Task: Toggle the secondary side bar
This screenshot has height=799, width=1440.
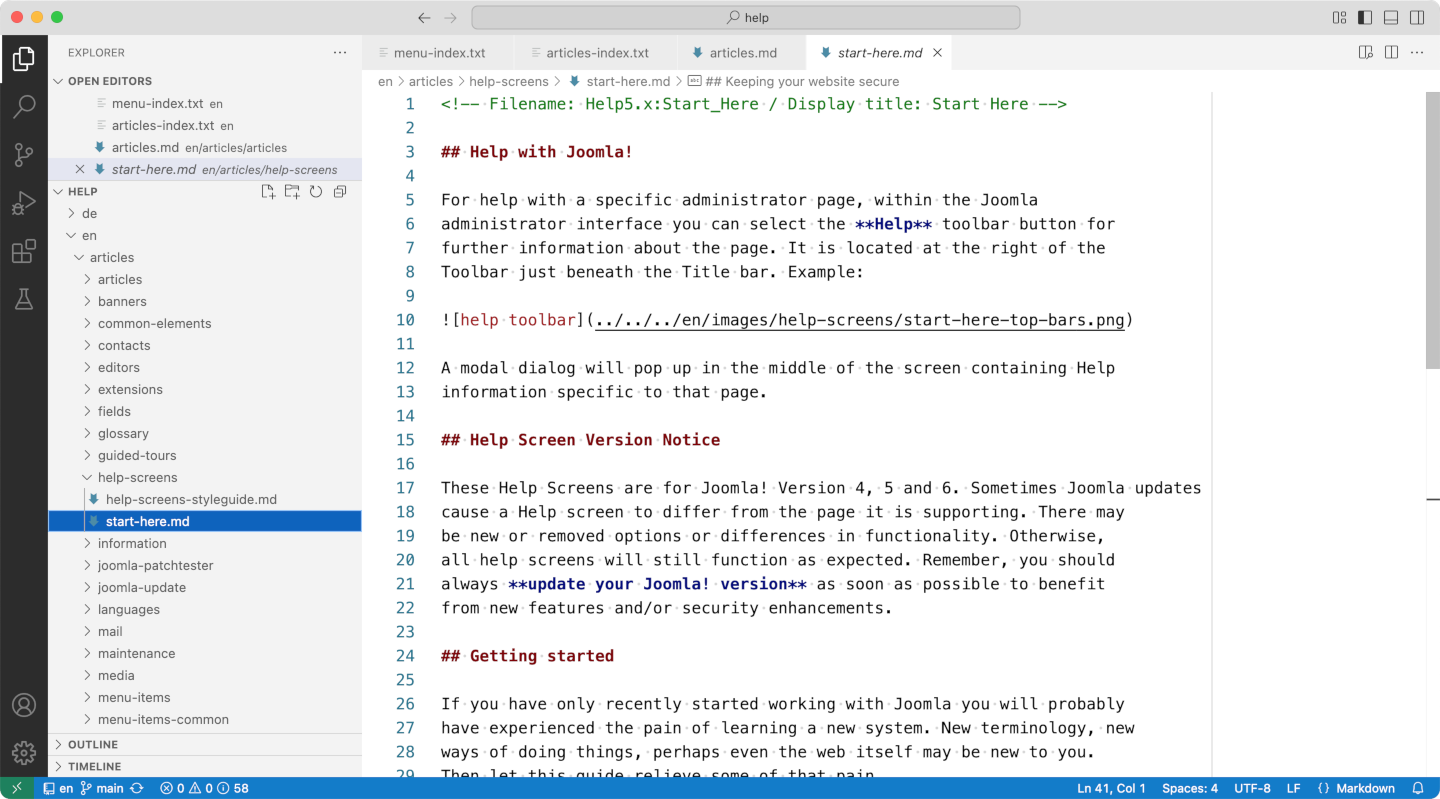Action: pyautogui.click(x=1417, y=17)
